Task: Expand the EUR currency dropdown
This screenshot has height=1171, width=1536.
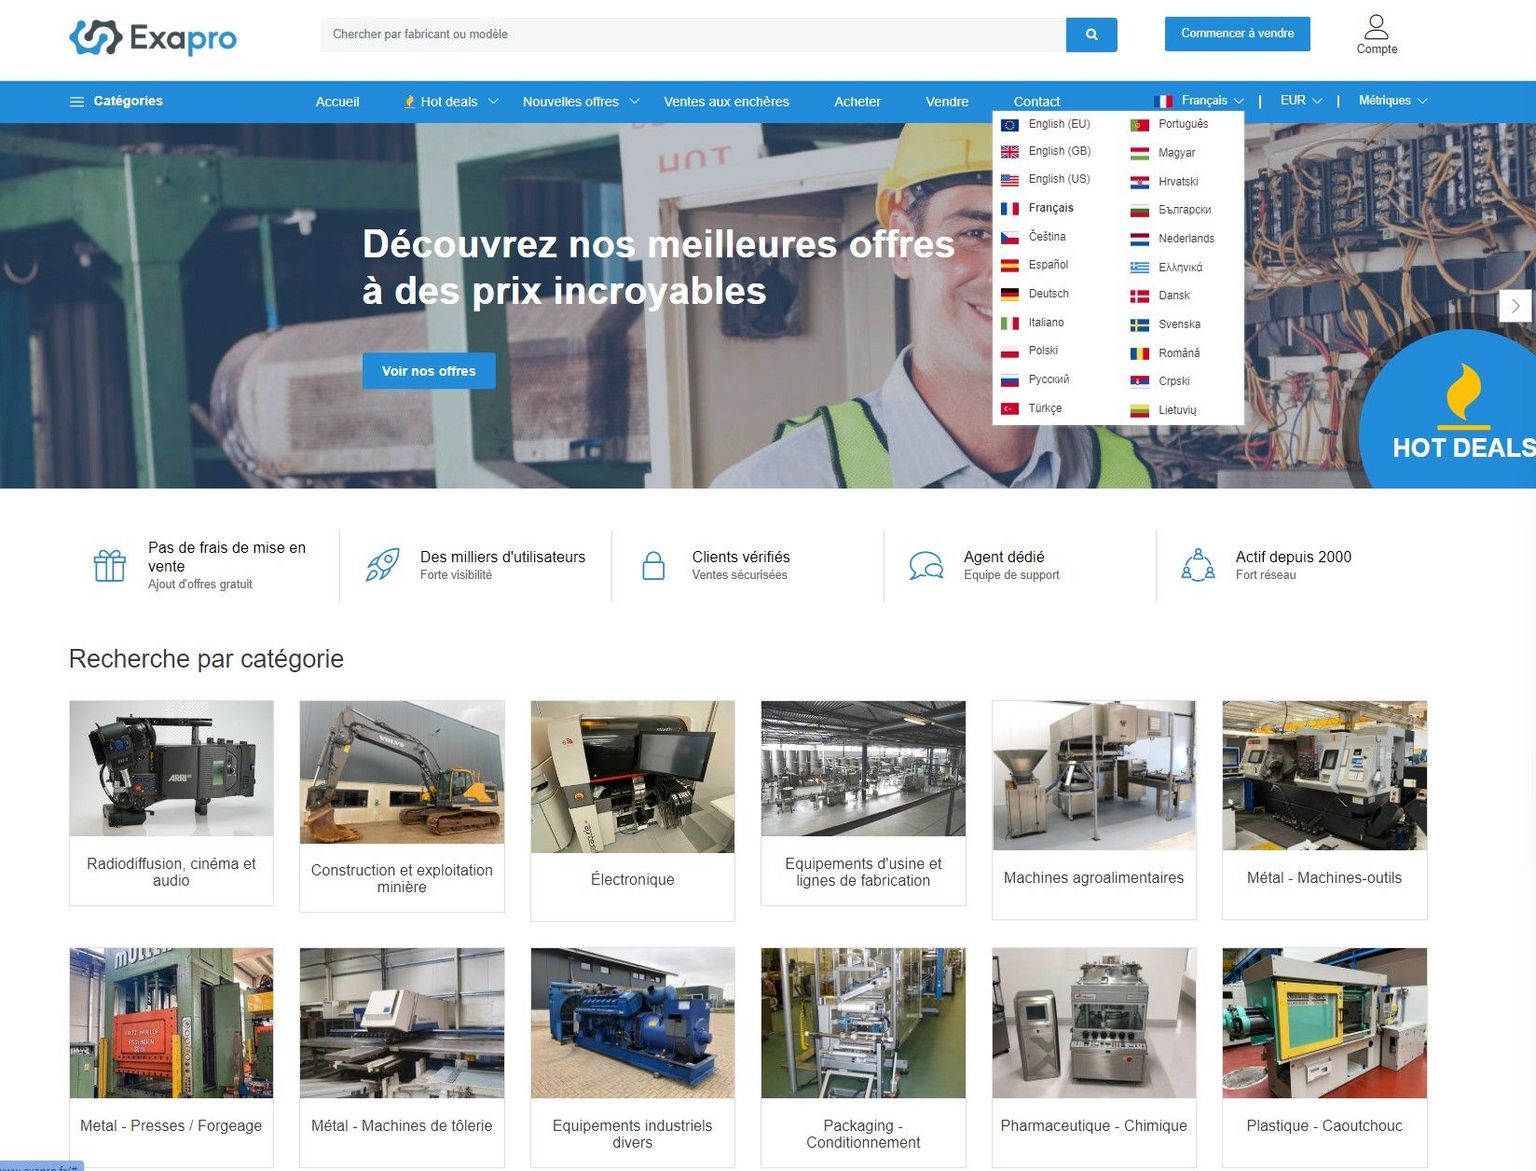Action: click(x=1301, y=101)
